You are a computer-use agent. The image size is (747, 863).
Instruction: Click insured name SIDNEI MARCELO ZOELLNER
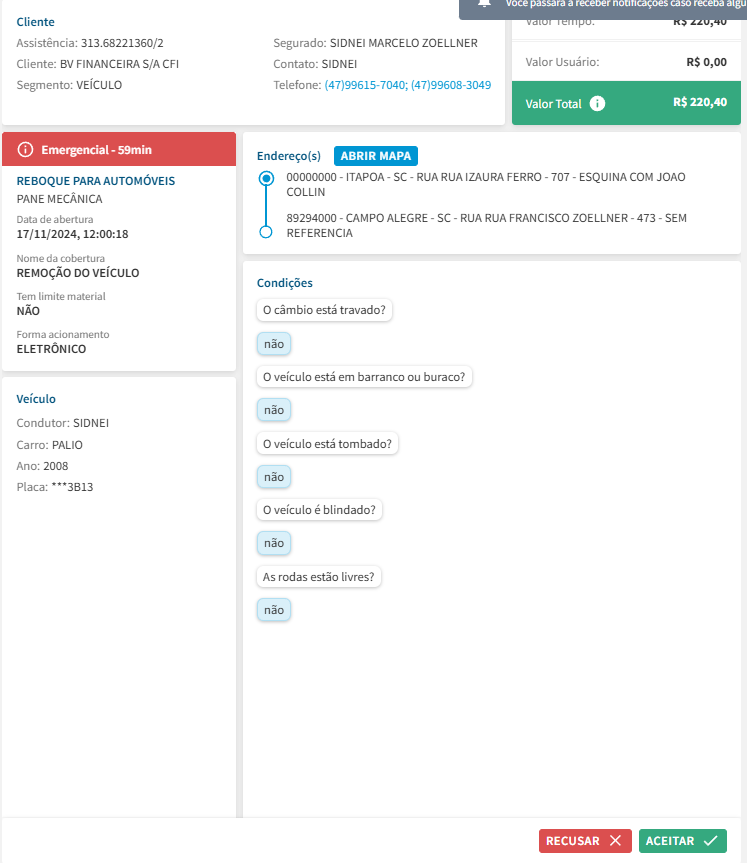pyautogui.click(x=404, y=43)
